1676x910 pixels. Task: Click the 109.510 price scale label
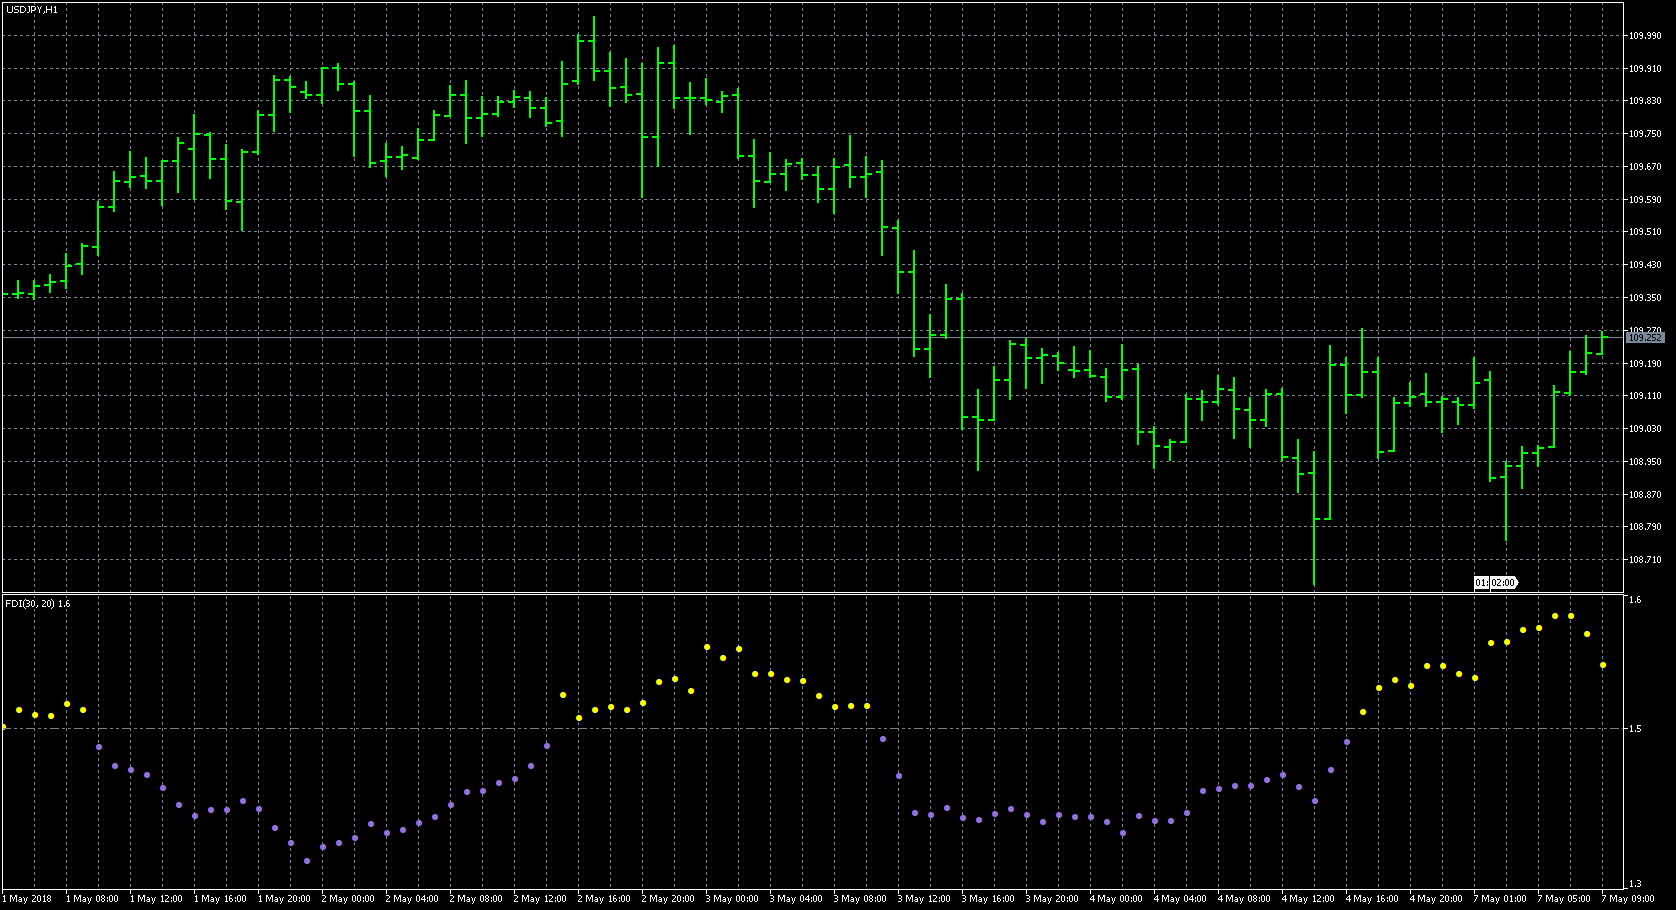click(x=1645, y=232)
